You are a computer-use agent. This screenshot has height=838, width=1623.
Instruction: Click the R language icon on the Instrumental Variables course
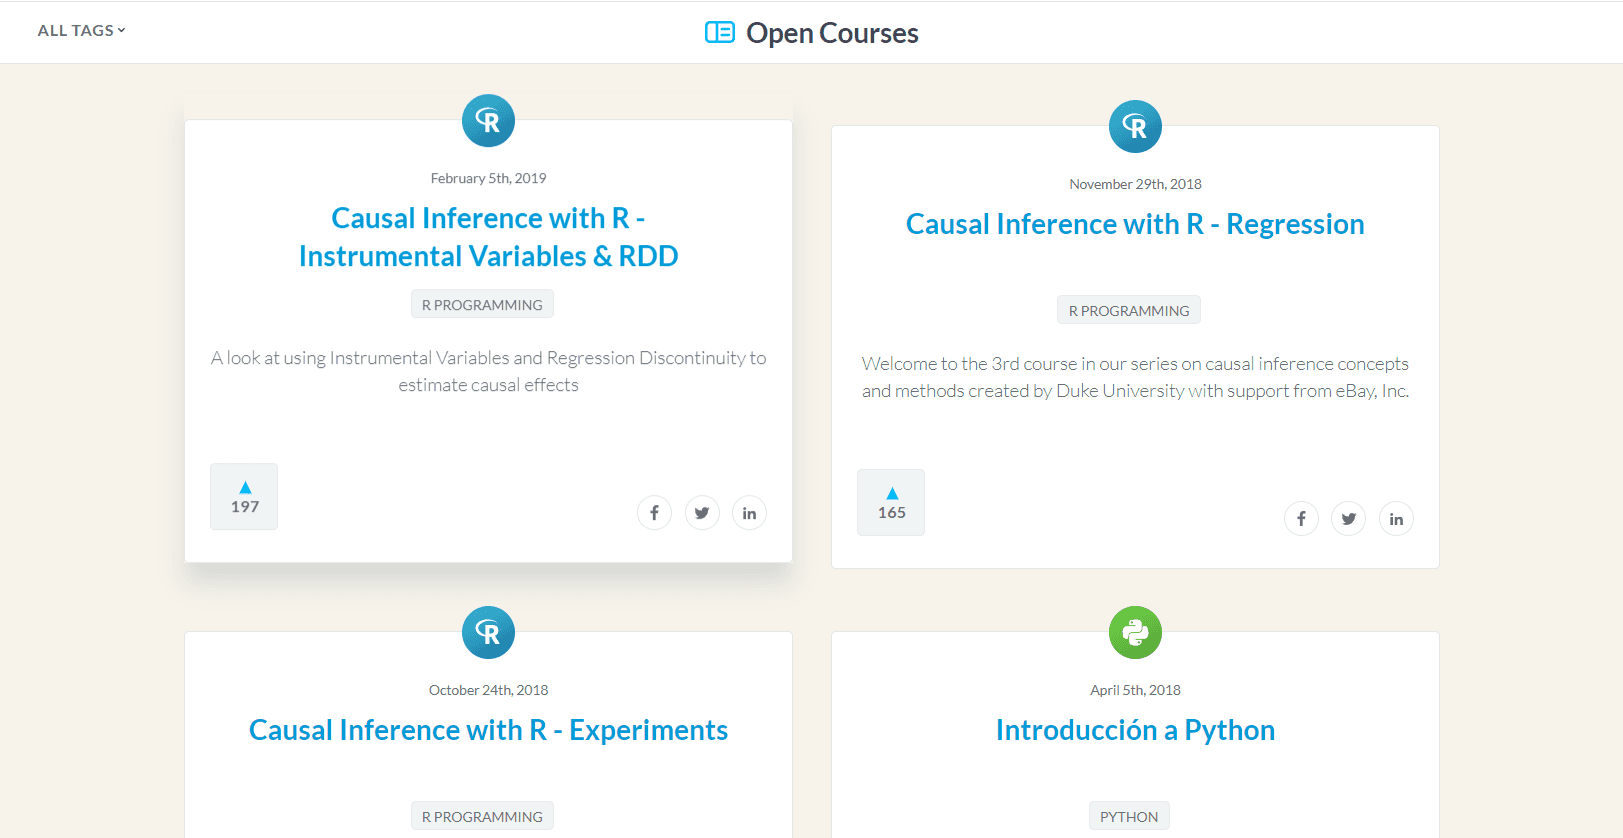[x=487, y=120]
